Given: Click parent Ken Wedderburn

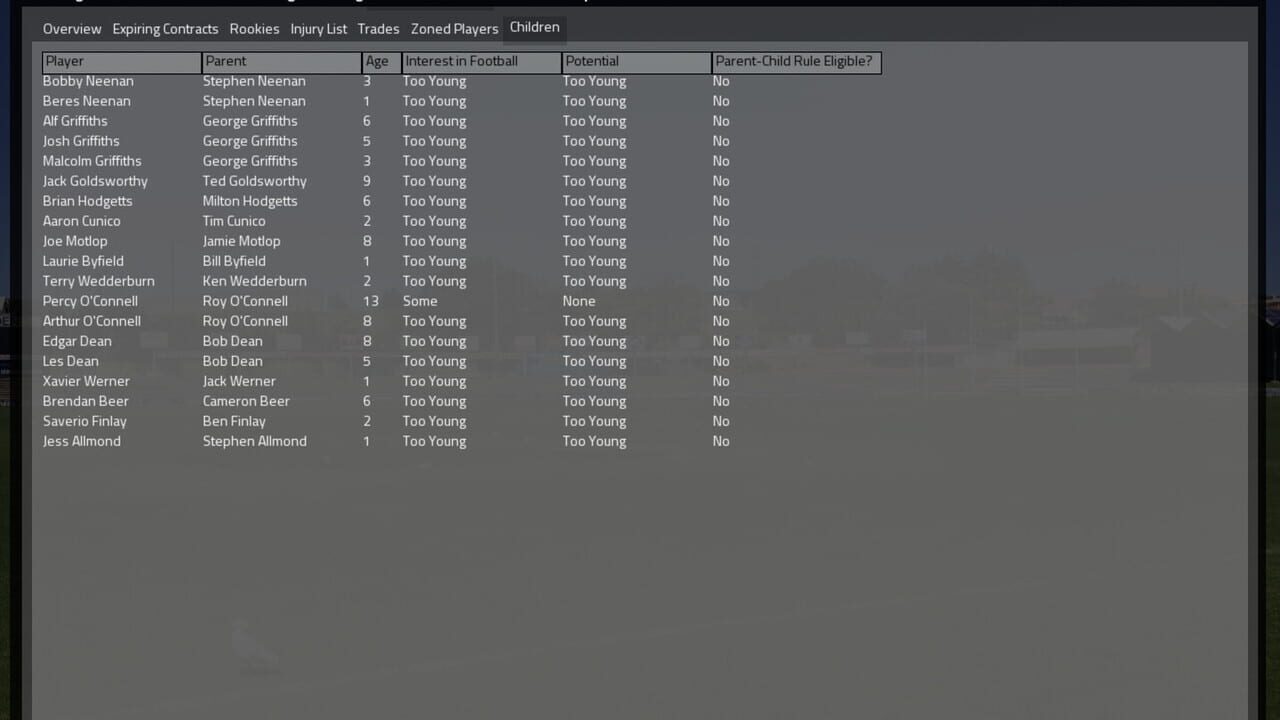Looking at the screenshot, I should click(x=255, y=281).
